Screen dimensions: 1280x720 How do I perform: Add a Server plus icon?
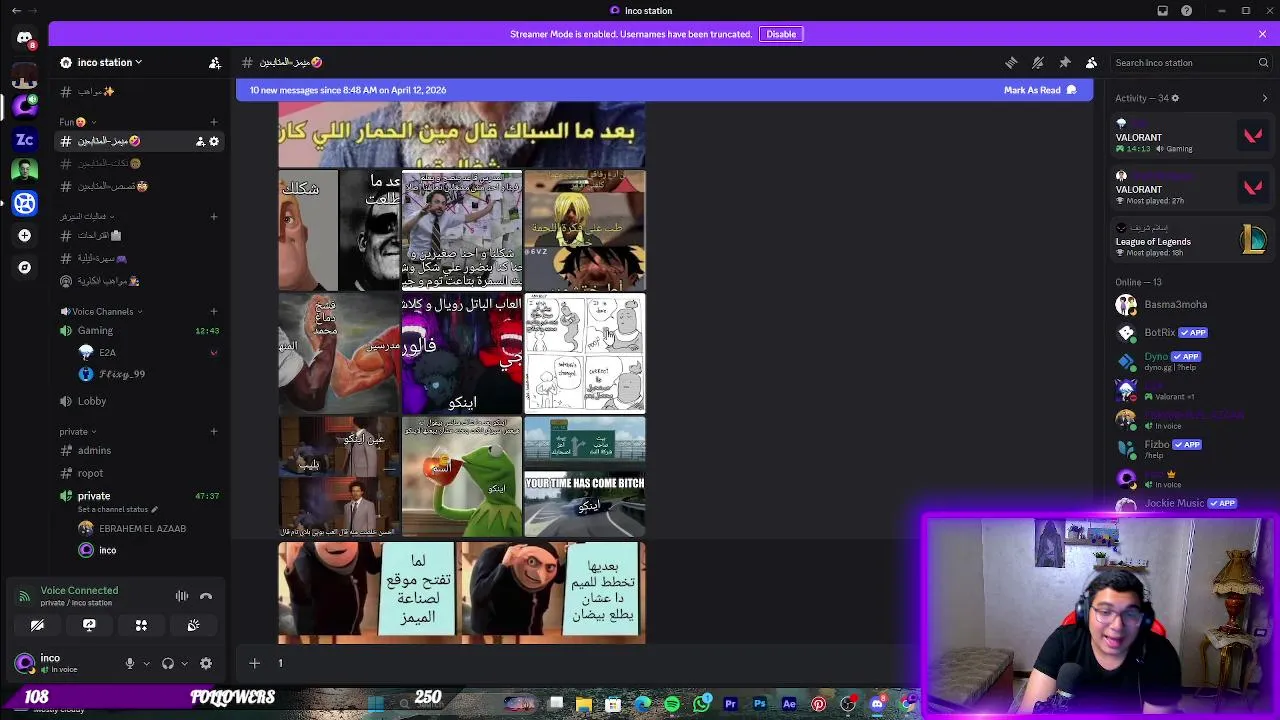25,235
